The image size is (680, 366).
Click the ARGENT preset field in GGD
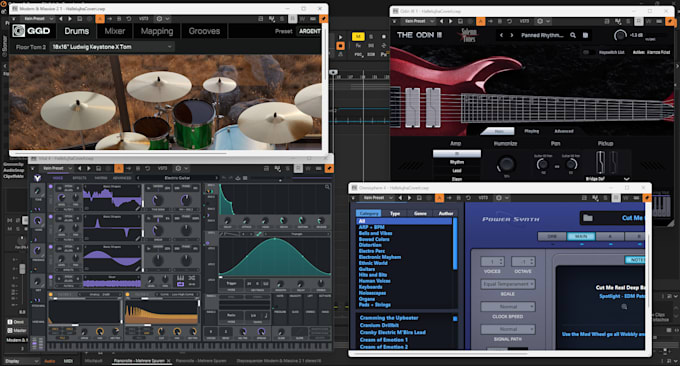(x=309, y=31)
